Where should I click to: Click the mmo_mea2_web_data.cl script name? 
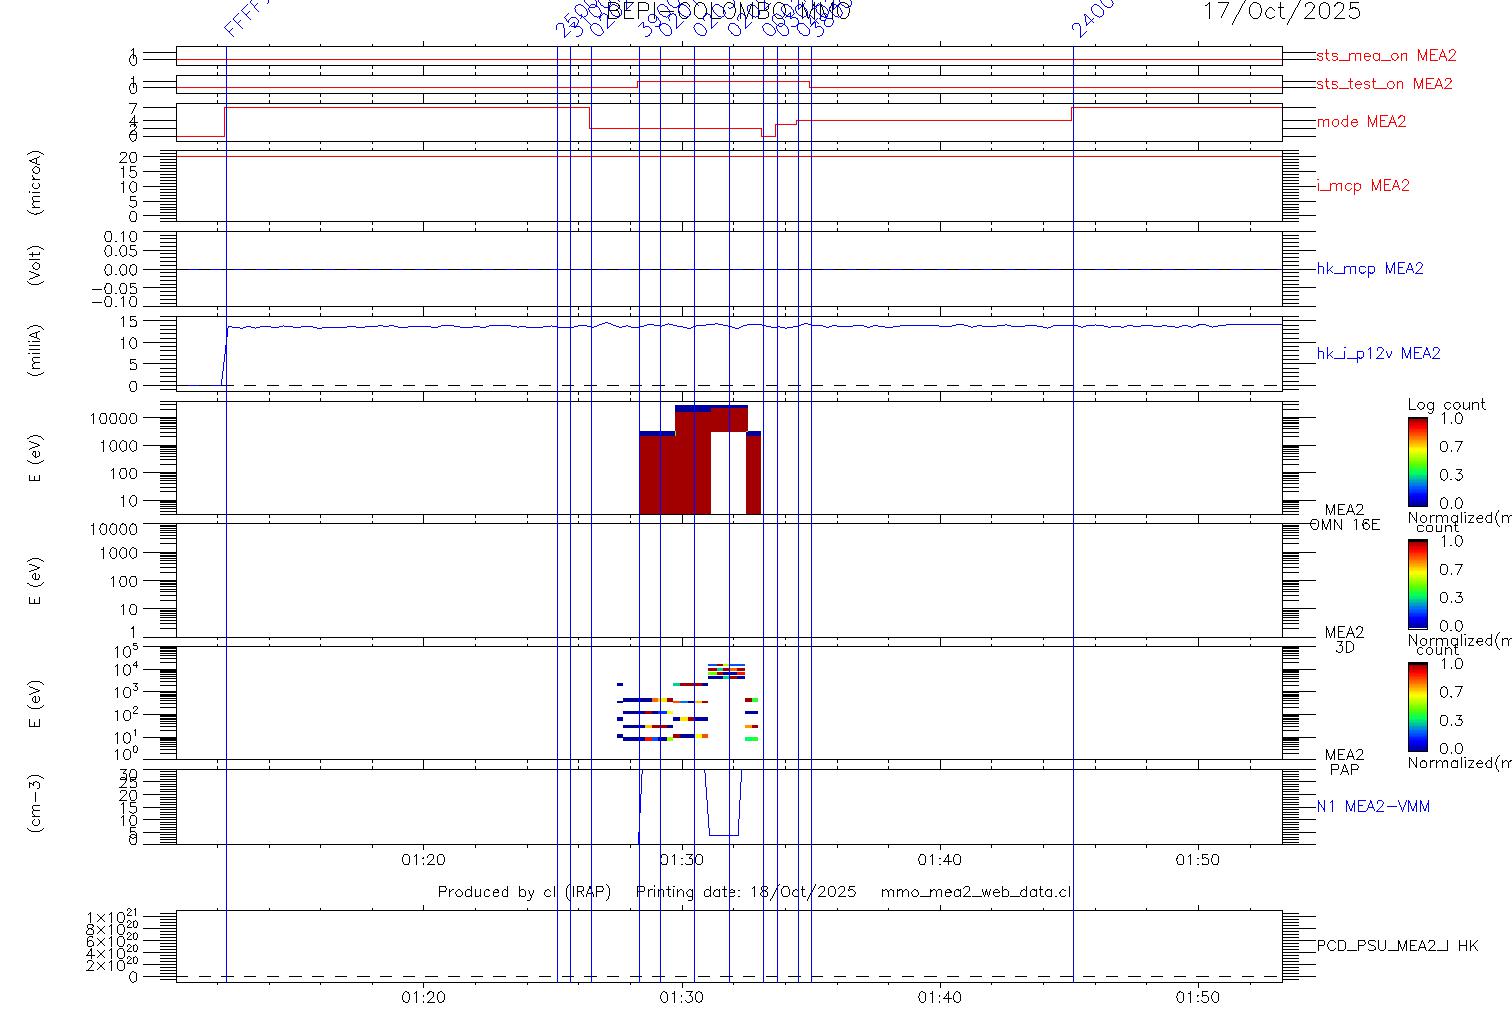976,892
